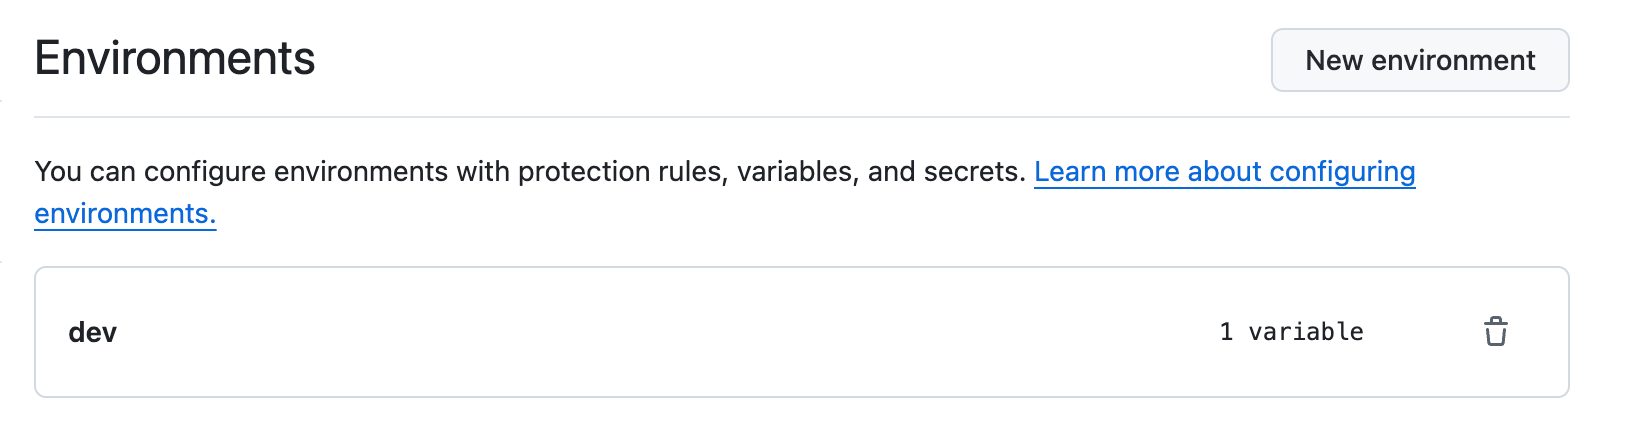Create a new environment
This screenshot has width=1634, height=440.
1419,60
